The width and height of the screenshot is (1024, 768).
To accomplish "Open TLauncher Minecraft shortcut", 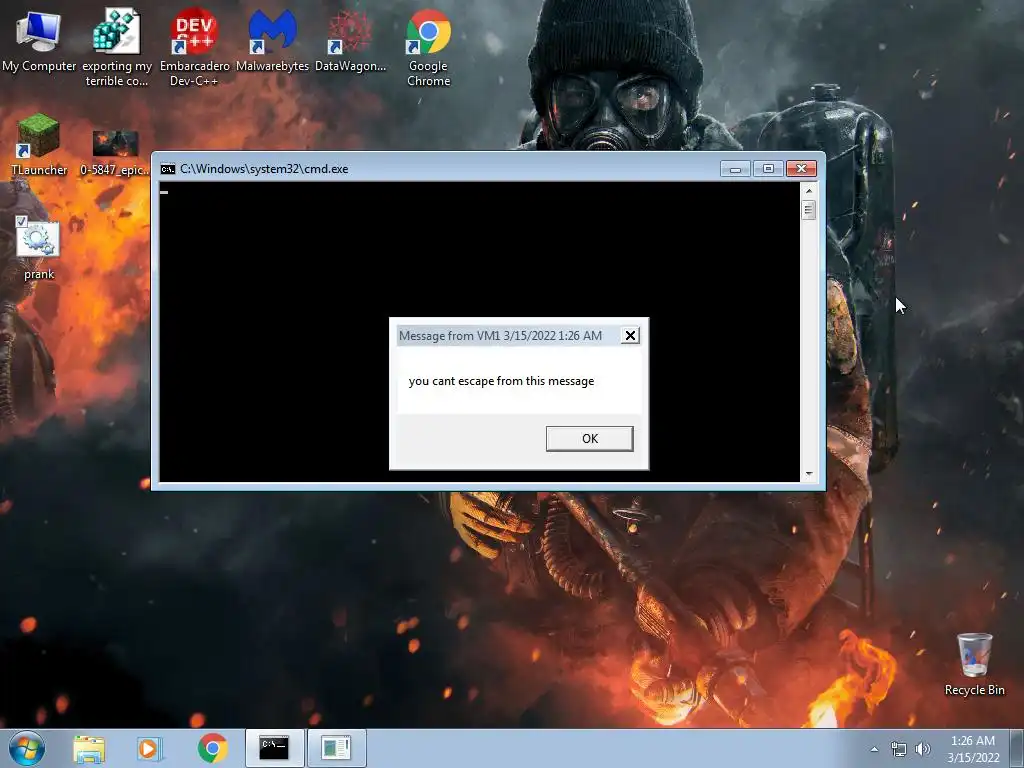I will pyautogui.click(x=39, y=145).
